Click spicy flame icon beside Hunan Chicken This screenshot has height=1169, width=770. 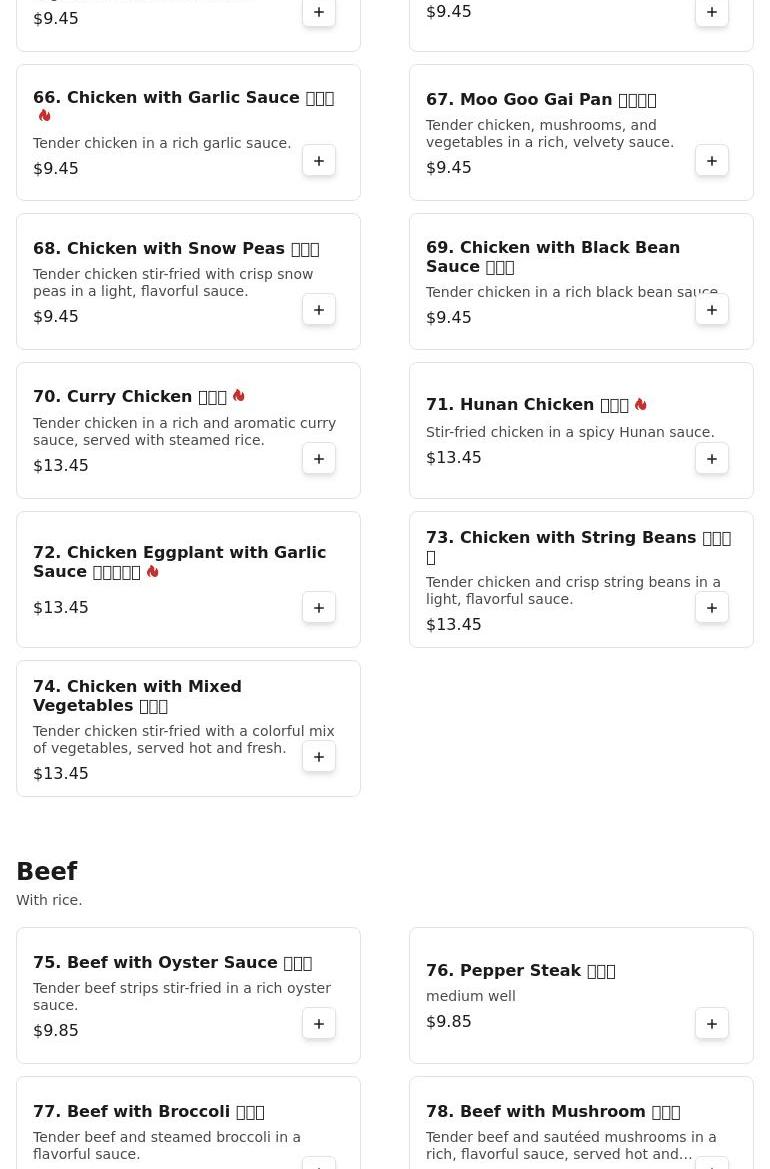coord(640,404)
